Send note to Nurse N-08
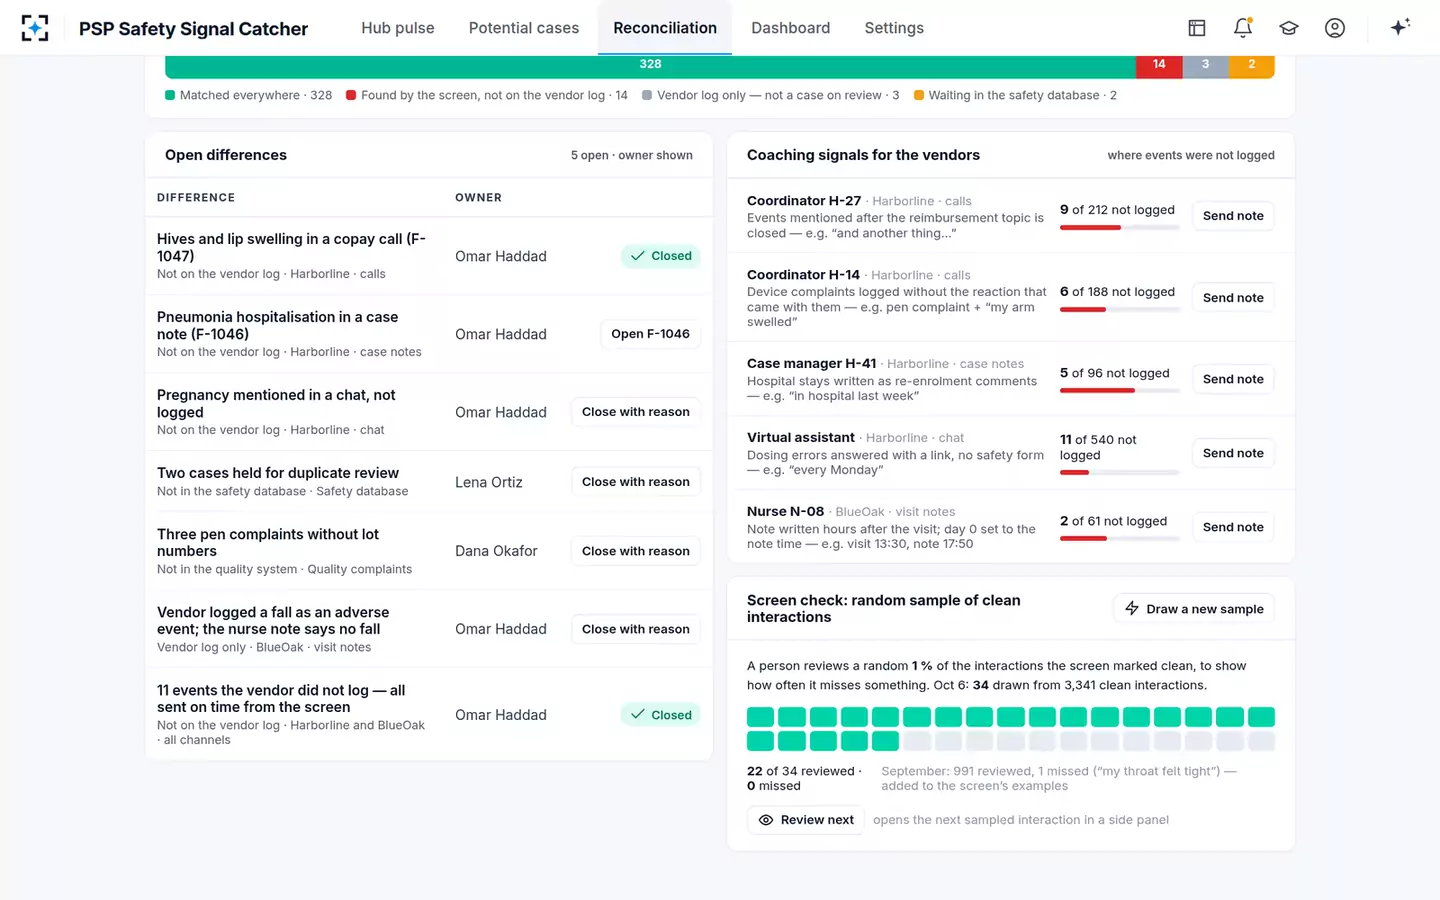Viewport: 1440px width, 900px height. tap(1233, 527)
